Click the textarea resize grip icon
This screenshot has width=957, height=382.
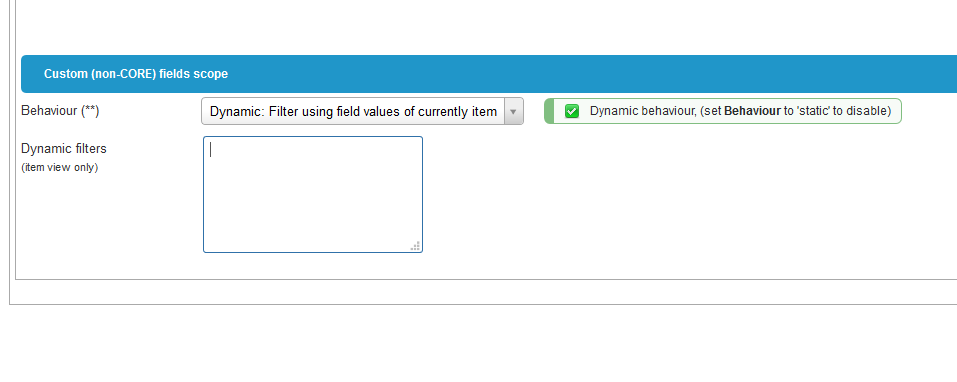(x=415, y=245)
